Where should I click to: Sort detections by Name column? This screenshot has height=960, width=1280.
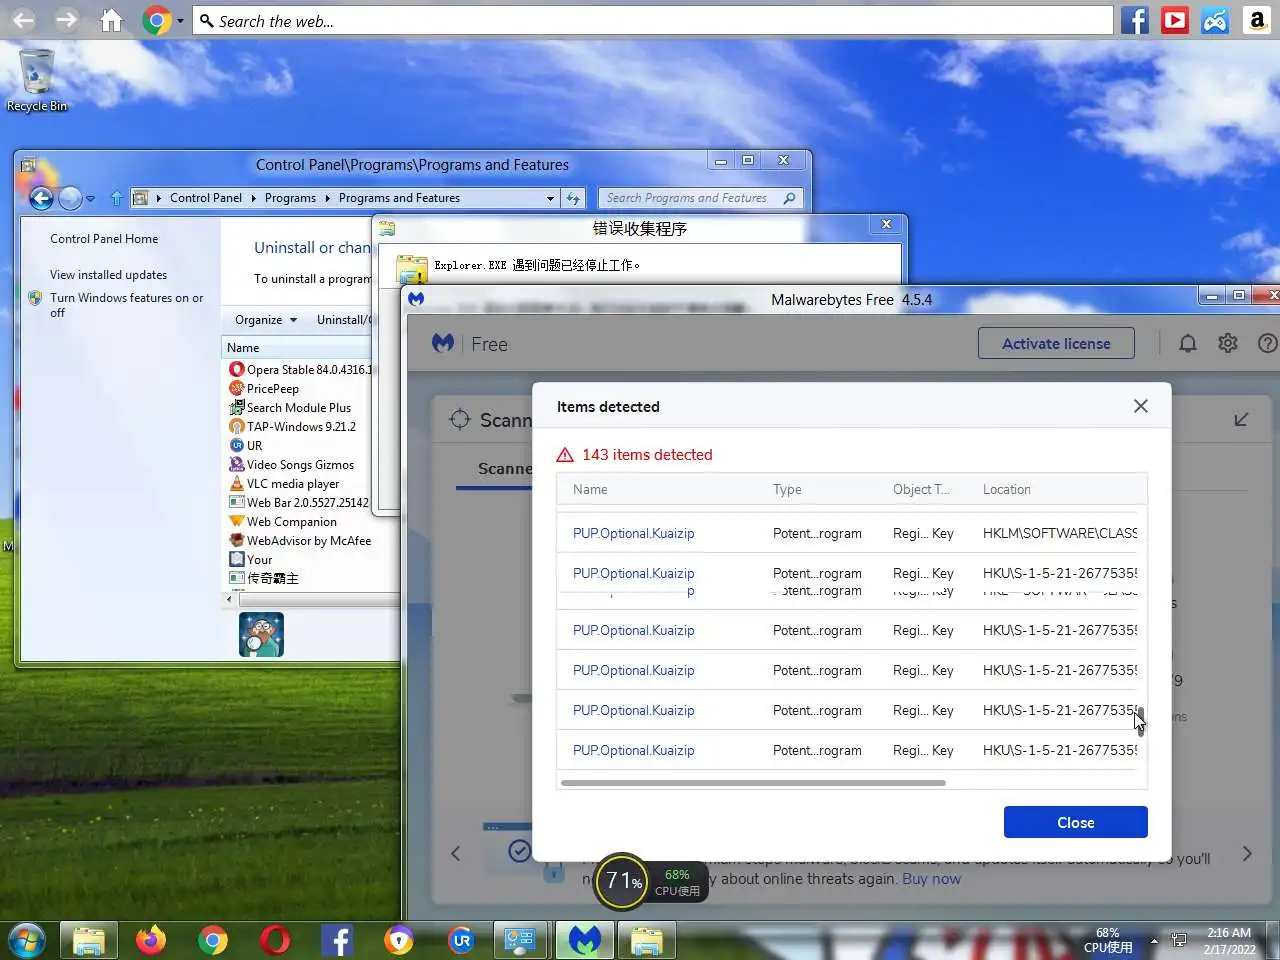pos(590,489)
